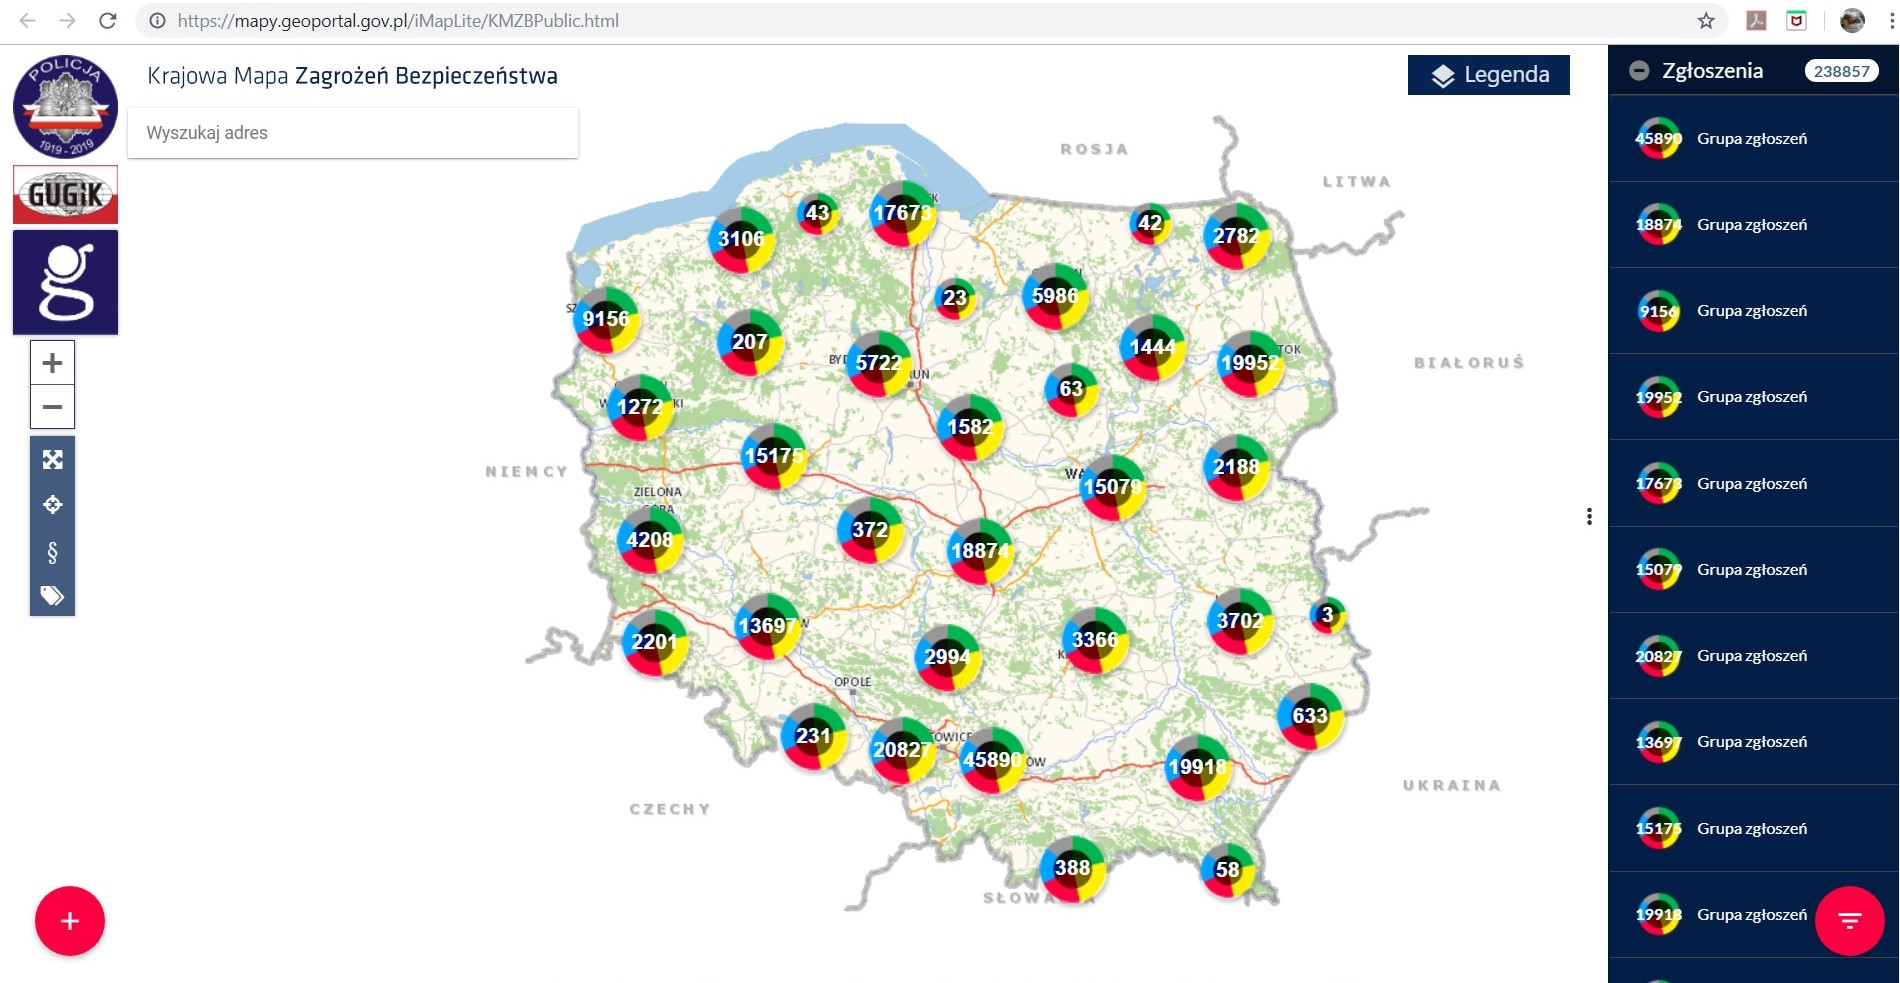Expand the three-dot handle on map edge
This screenshot has height=983, width=1900.
pos(1589,517)
